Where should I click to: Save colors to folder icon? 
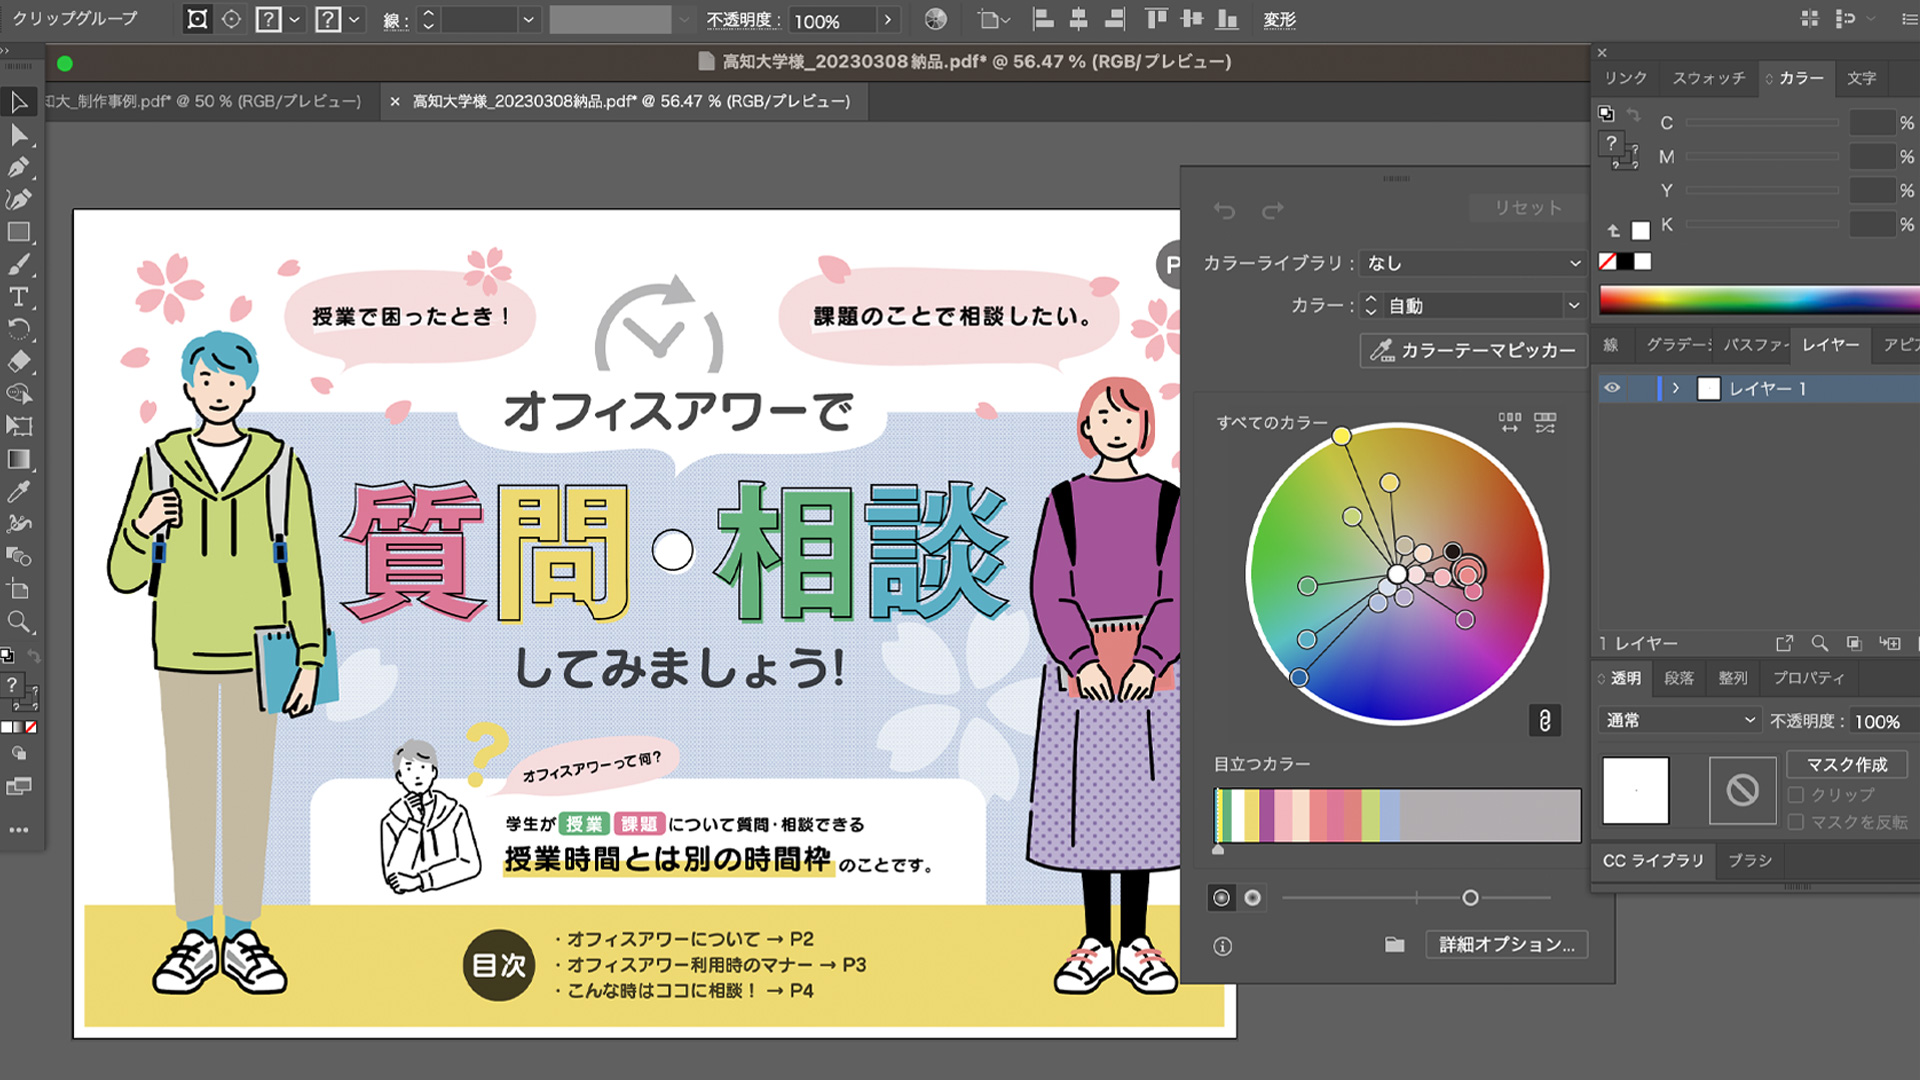click(x=1395, y=945)
